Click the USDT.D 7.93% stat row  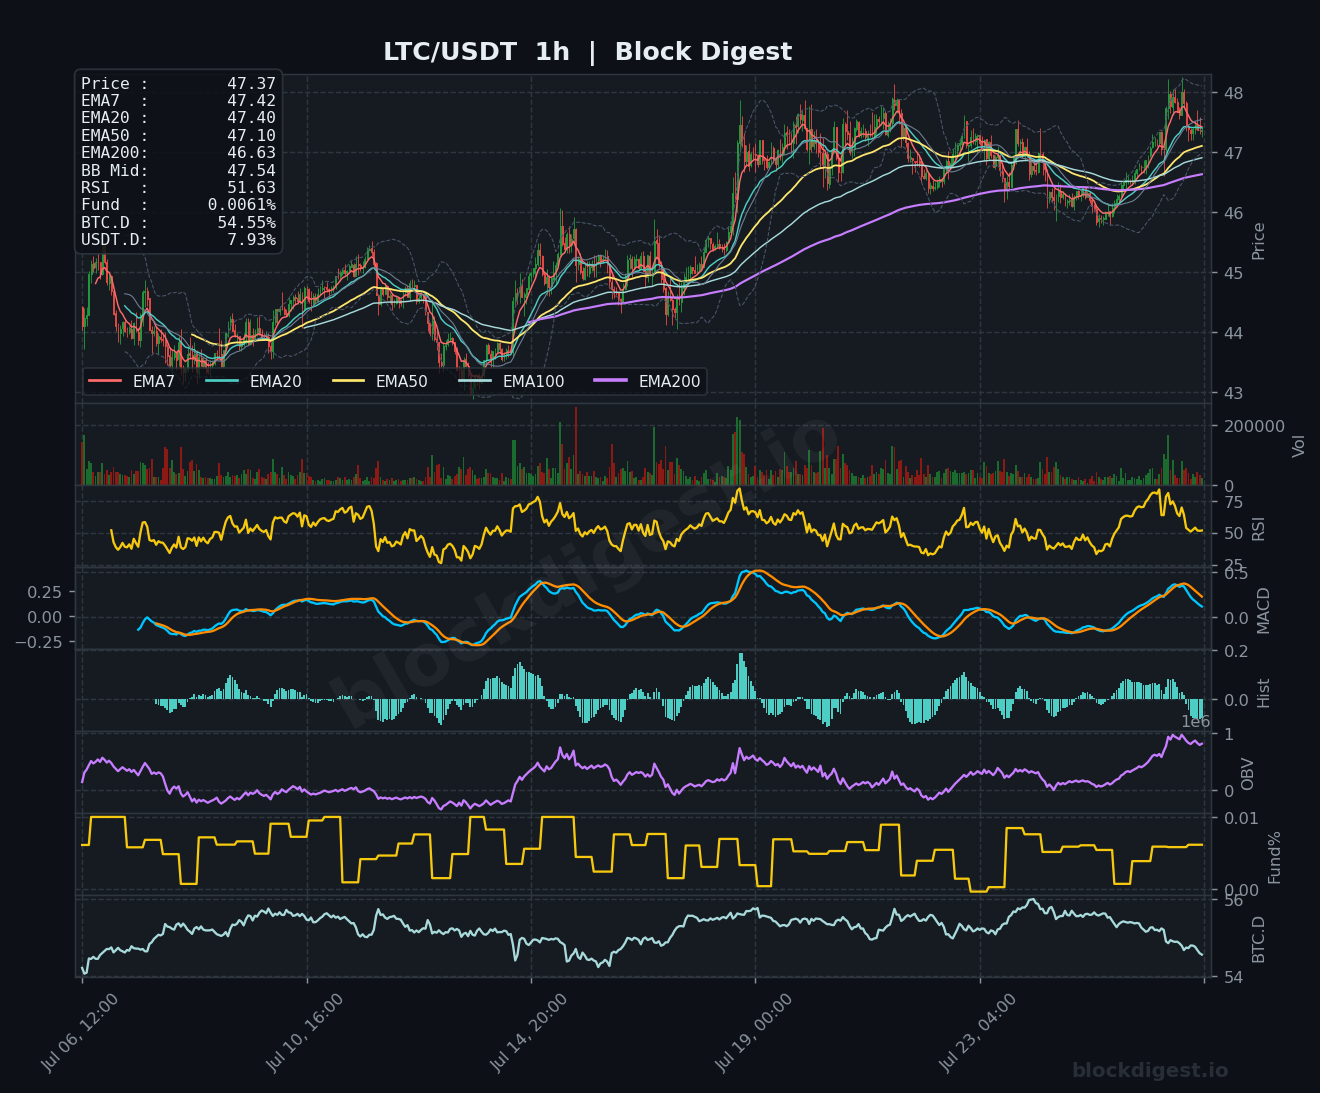pos(178,239)
